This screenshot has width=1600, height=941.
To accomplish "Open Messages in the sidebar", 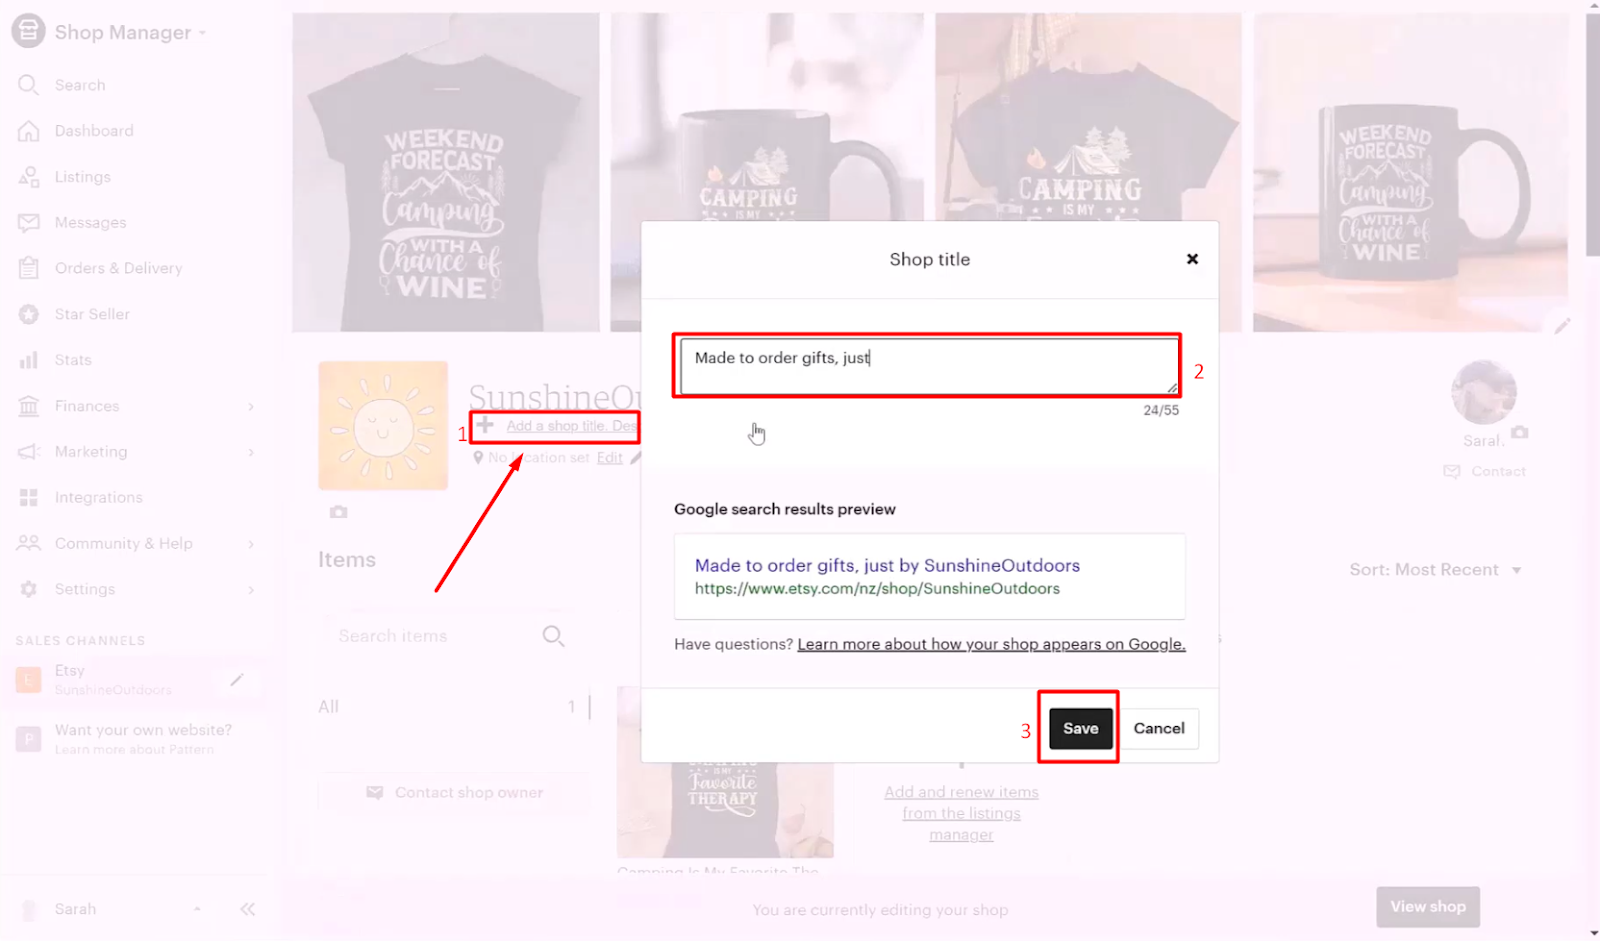I will pyautogui.click(x=91, y=222).
